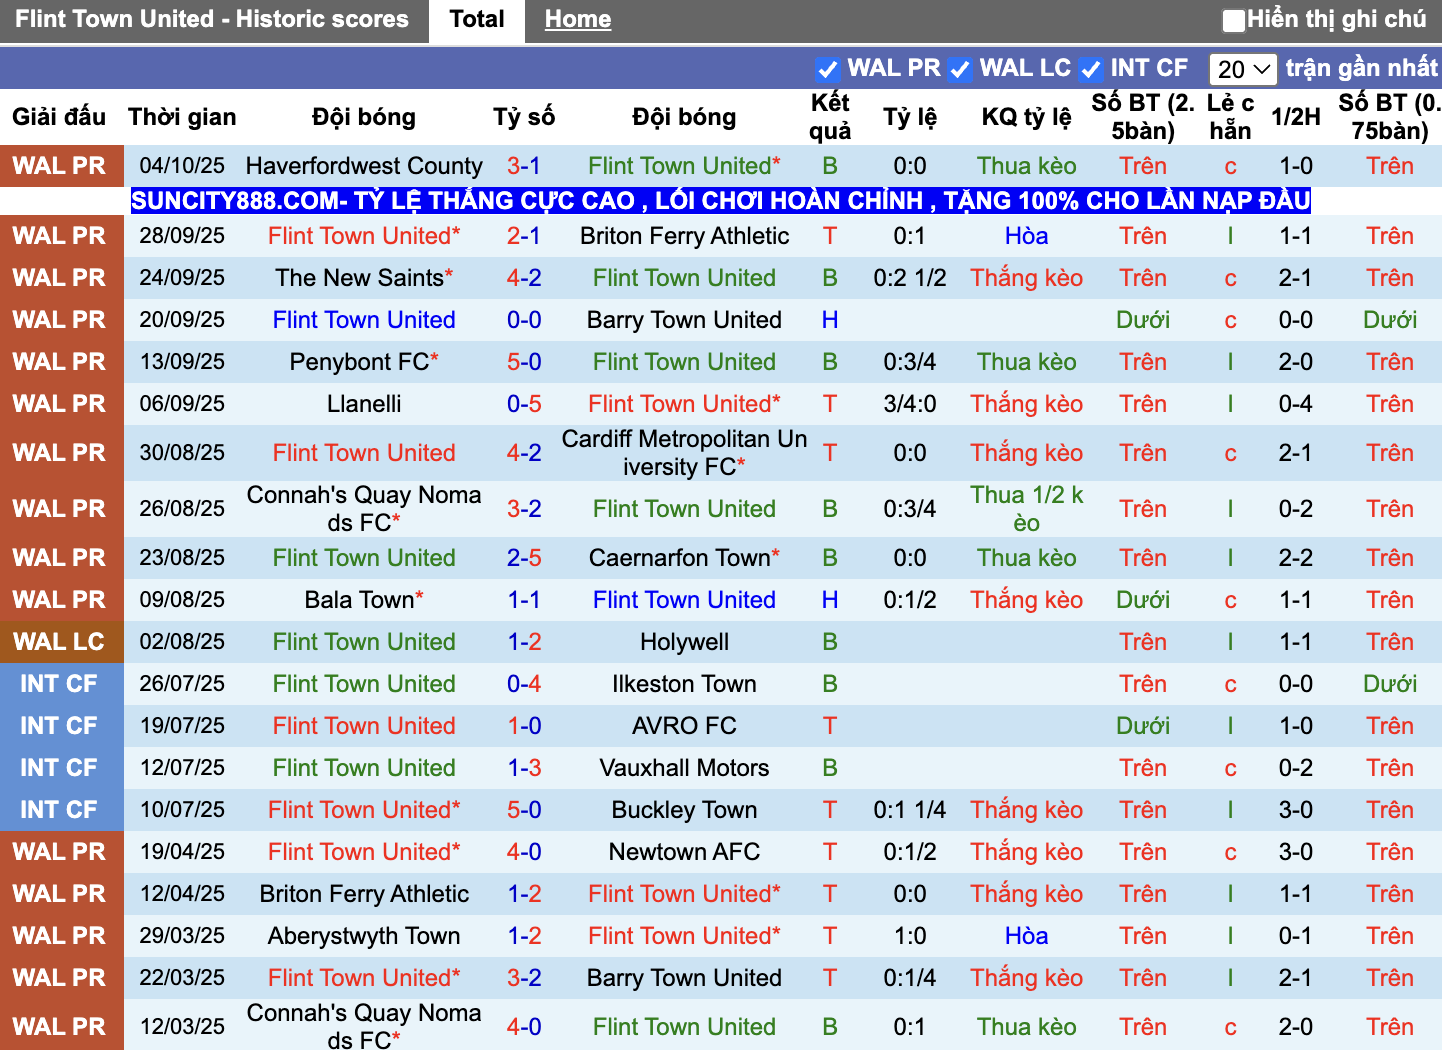
Task: Click the Thời gian column header
Action: point(182,117)
